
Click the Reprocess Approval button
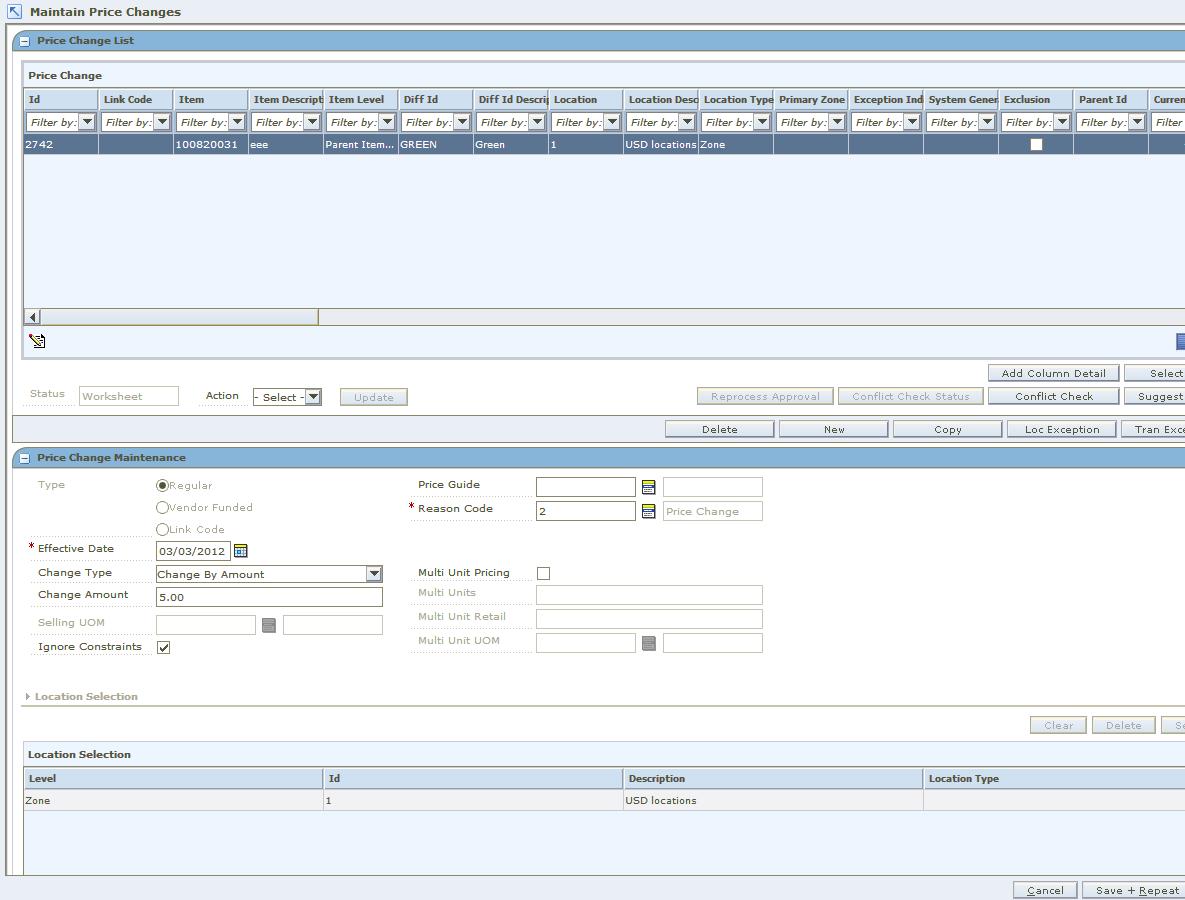pyautogui.click(x=765, y=396)
